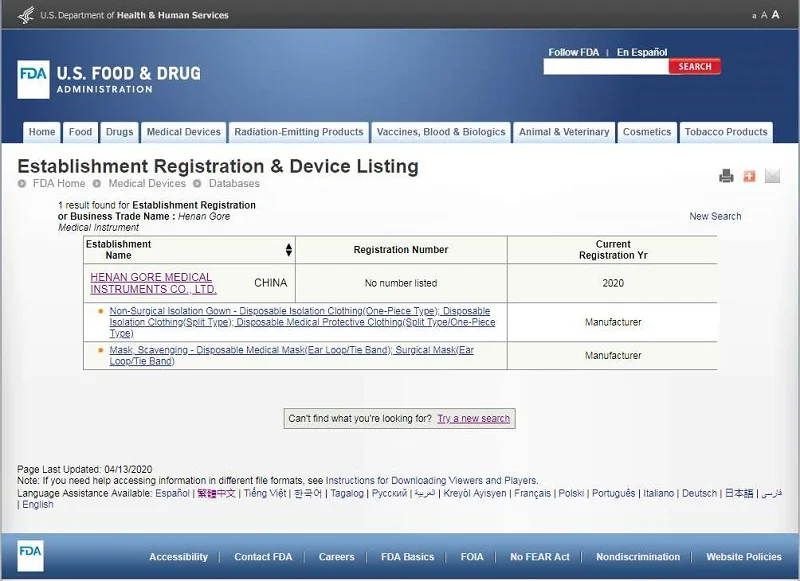Image resolution: width=800 pixels, height=581 pixels.
Task: Open the Nondiscrimination footer link
Action: 638,557
